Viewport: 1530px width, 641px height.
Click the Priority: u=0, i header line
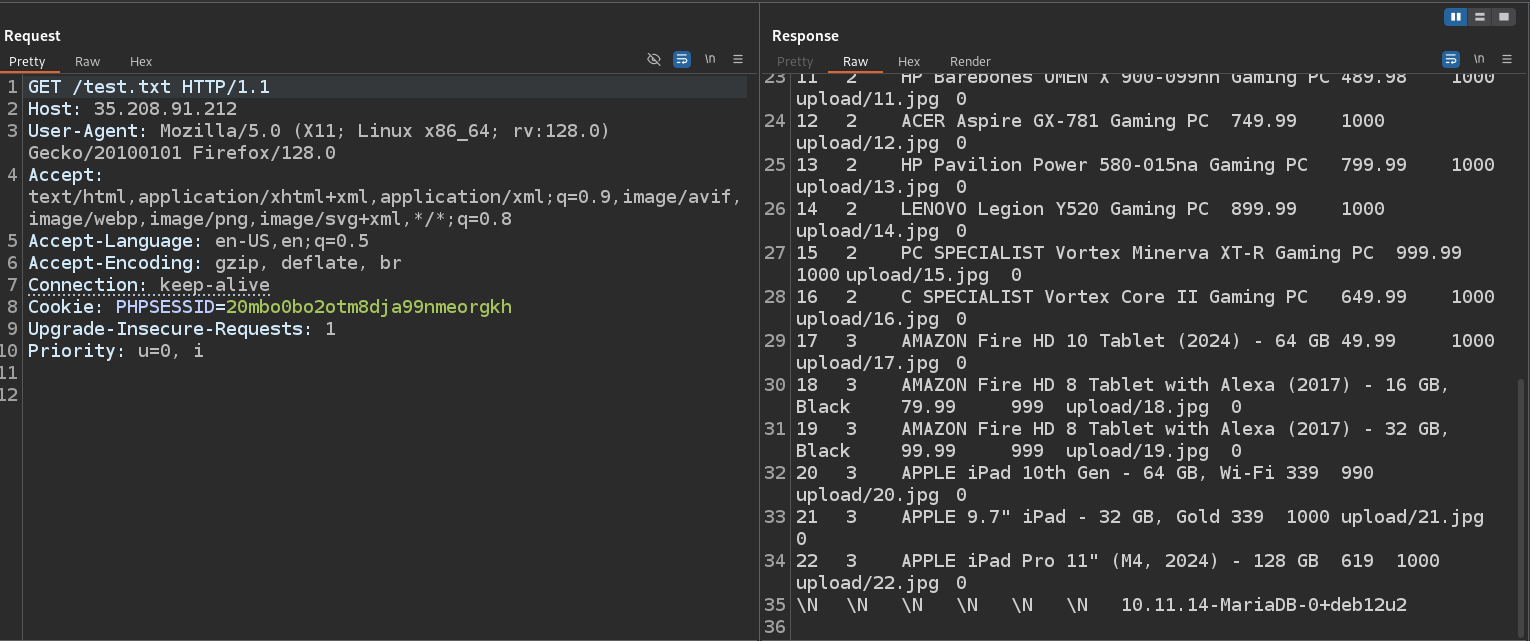click(x=116, y=351)
